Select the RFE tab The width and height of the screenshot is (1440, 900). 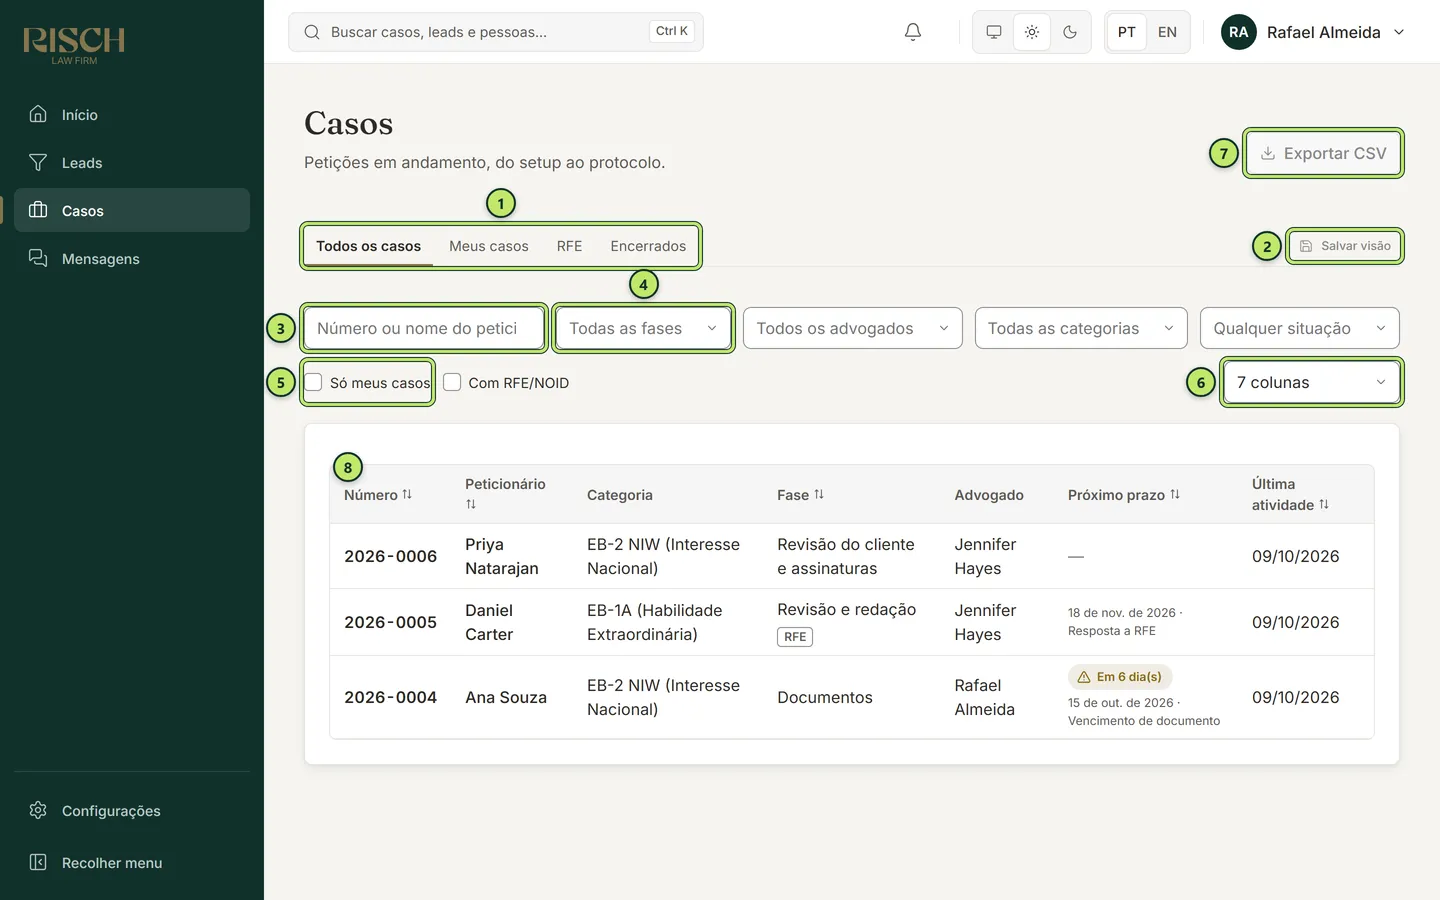tap(569, 246)
